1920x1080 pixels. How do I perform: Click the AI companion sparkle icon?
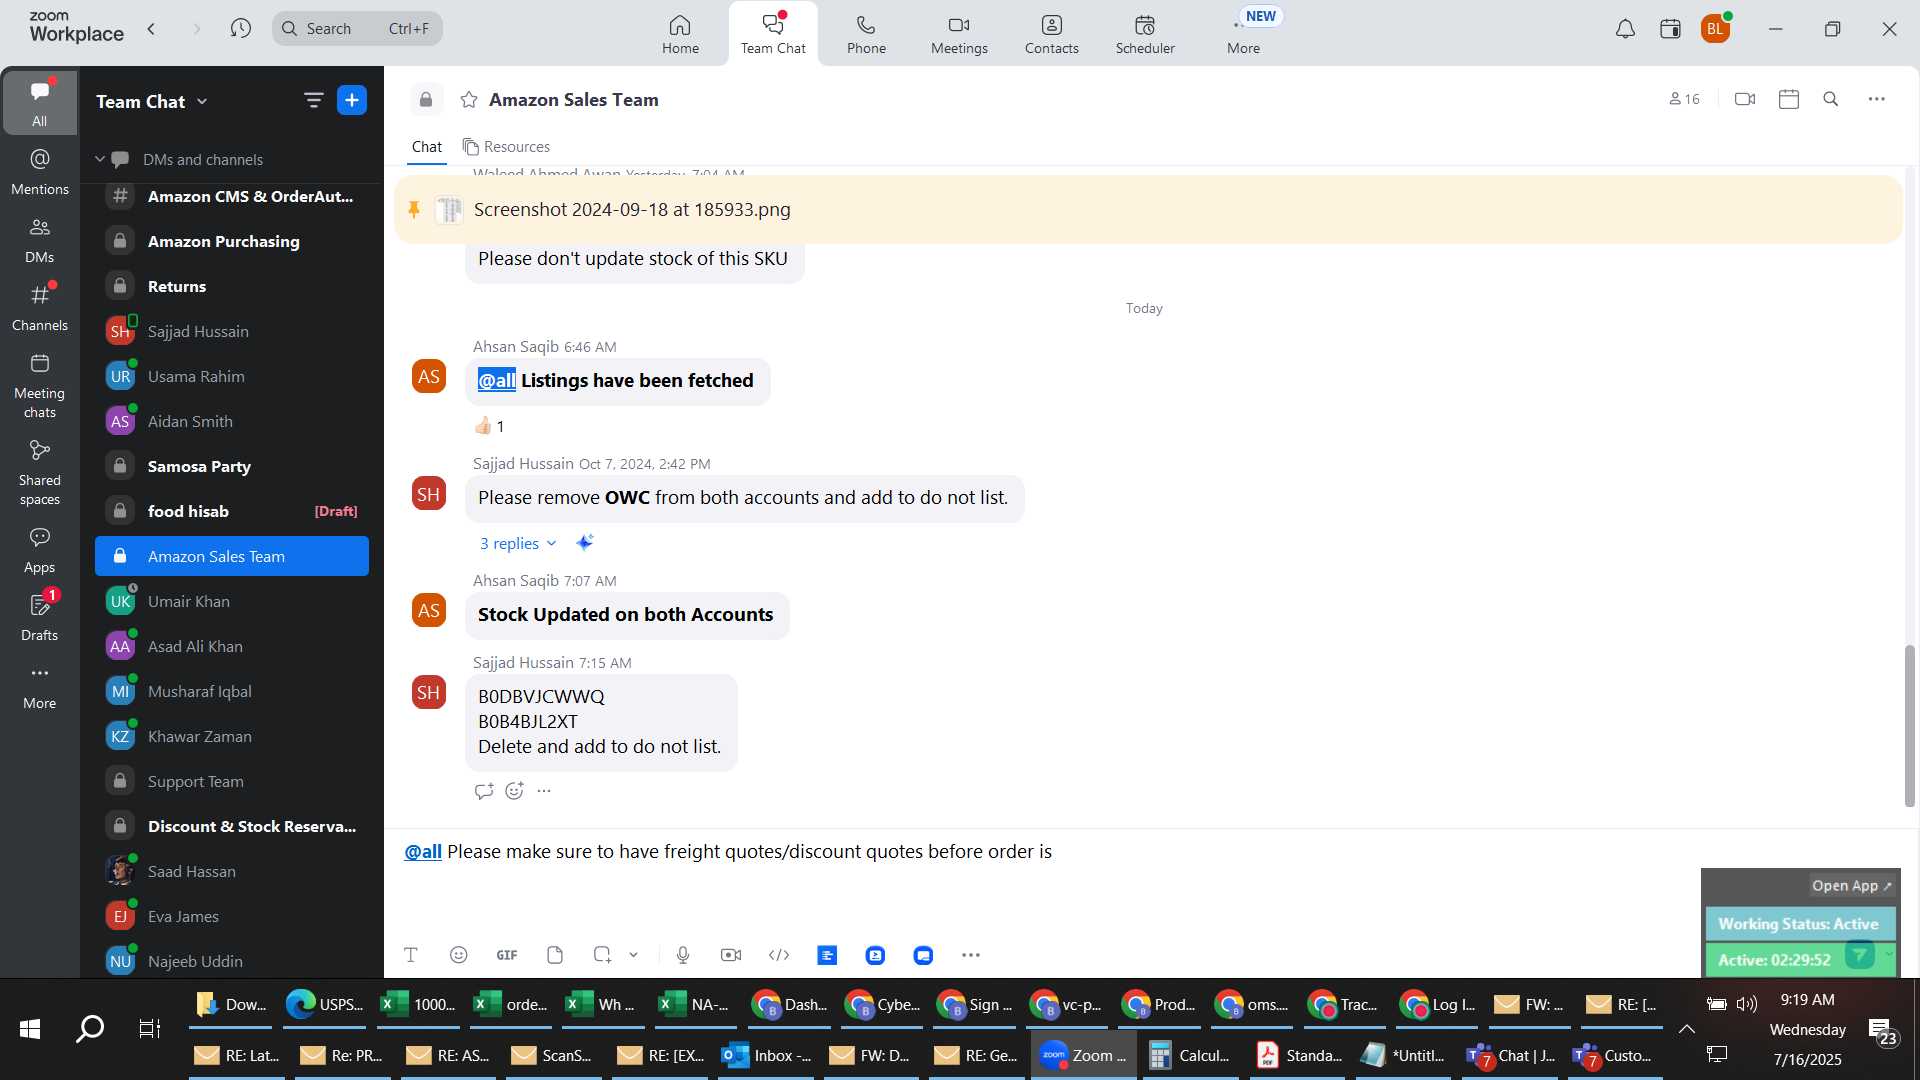[x=585, y=542]
